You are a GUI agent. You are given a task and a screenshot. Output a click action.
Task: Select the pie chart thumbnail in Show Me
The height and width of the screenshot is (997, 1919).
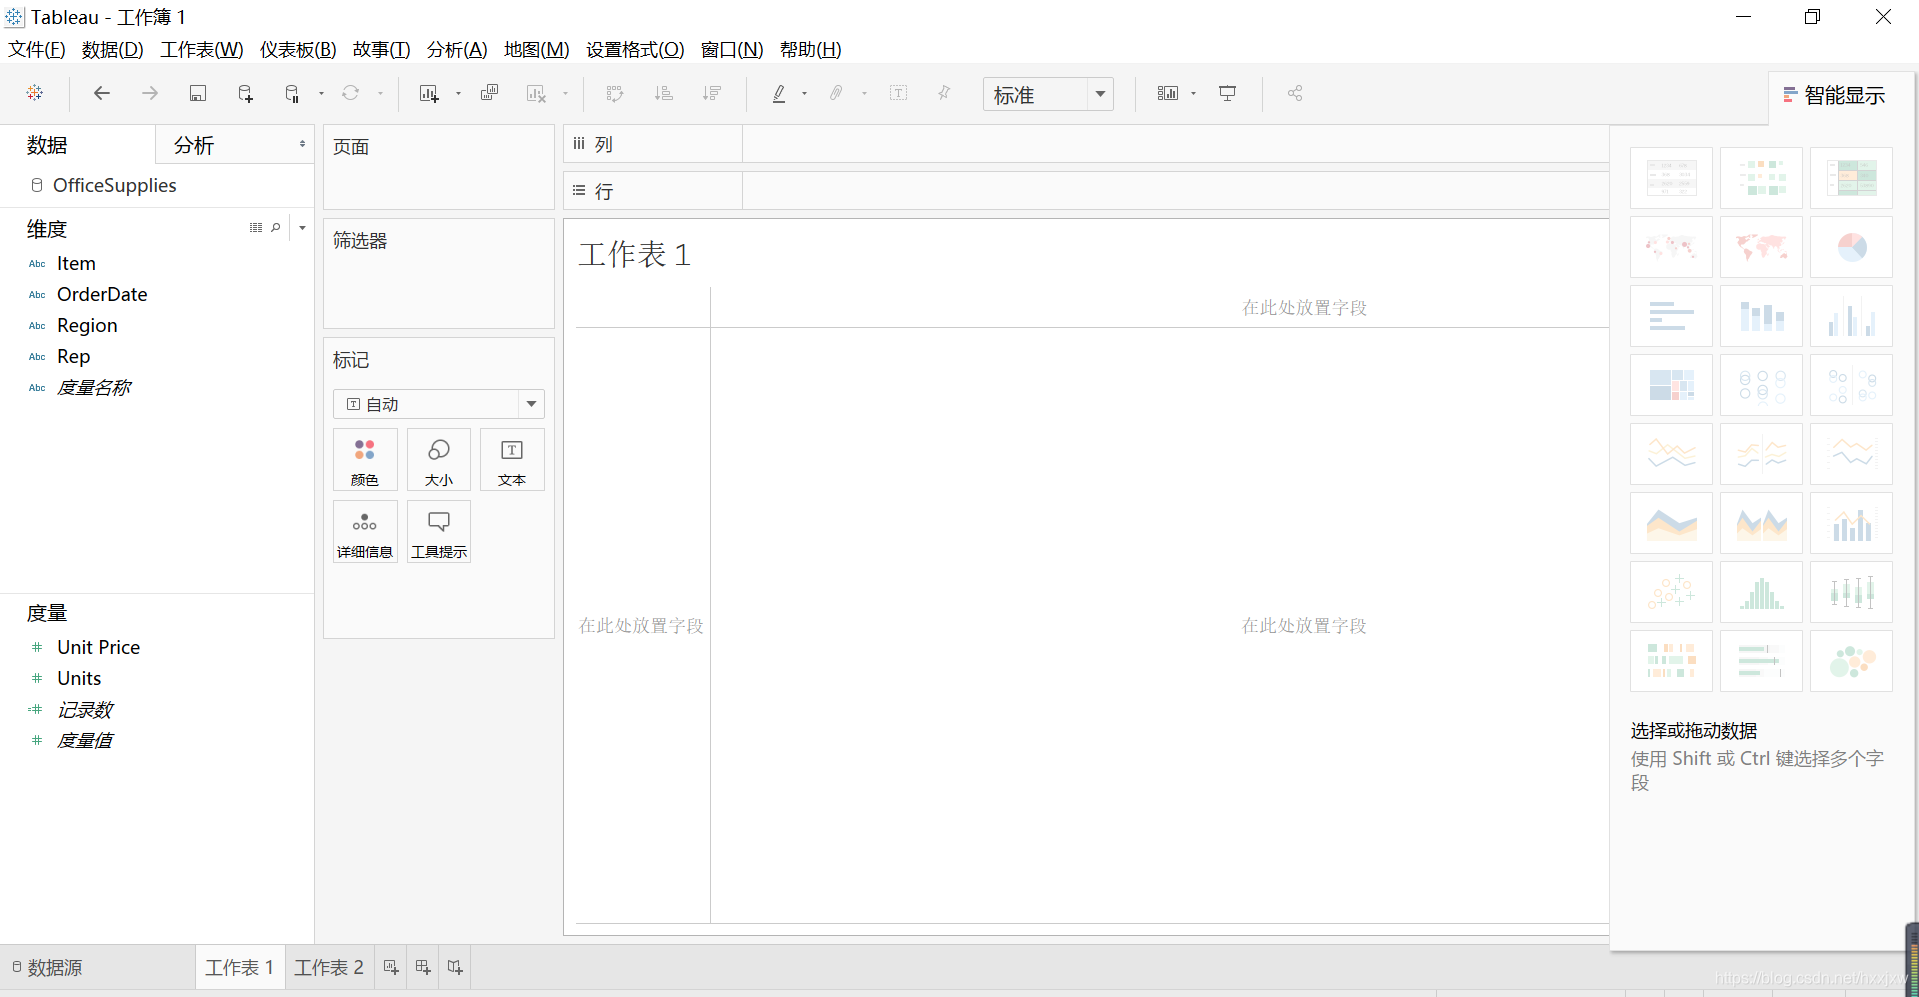point(1851,247)
